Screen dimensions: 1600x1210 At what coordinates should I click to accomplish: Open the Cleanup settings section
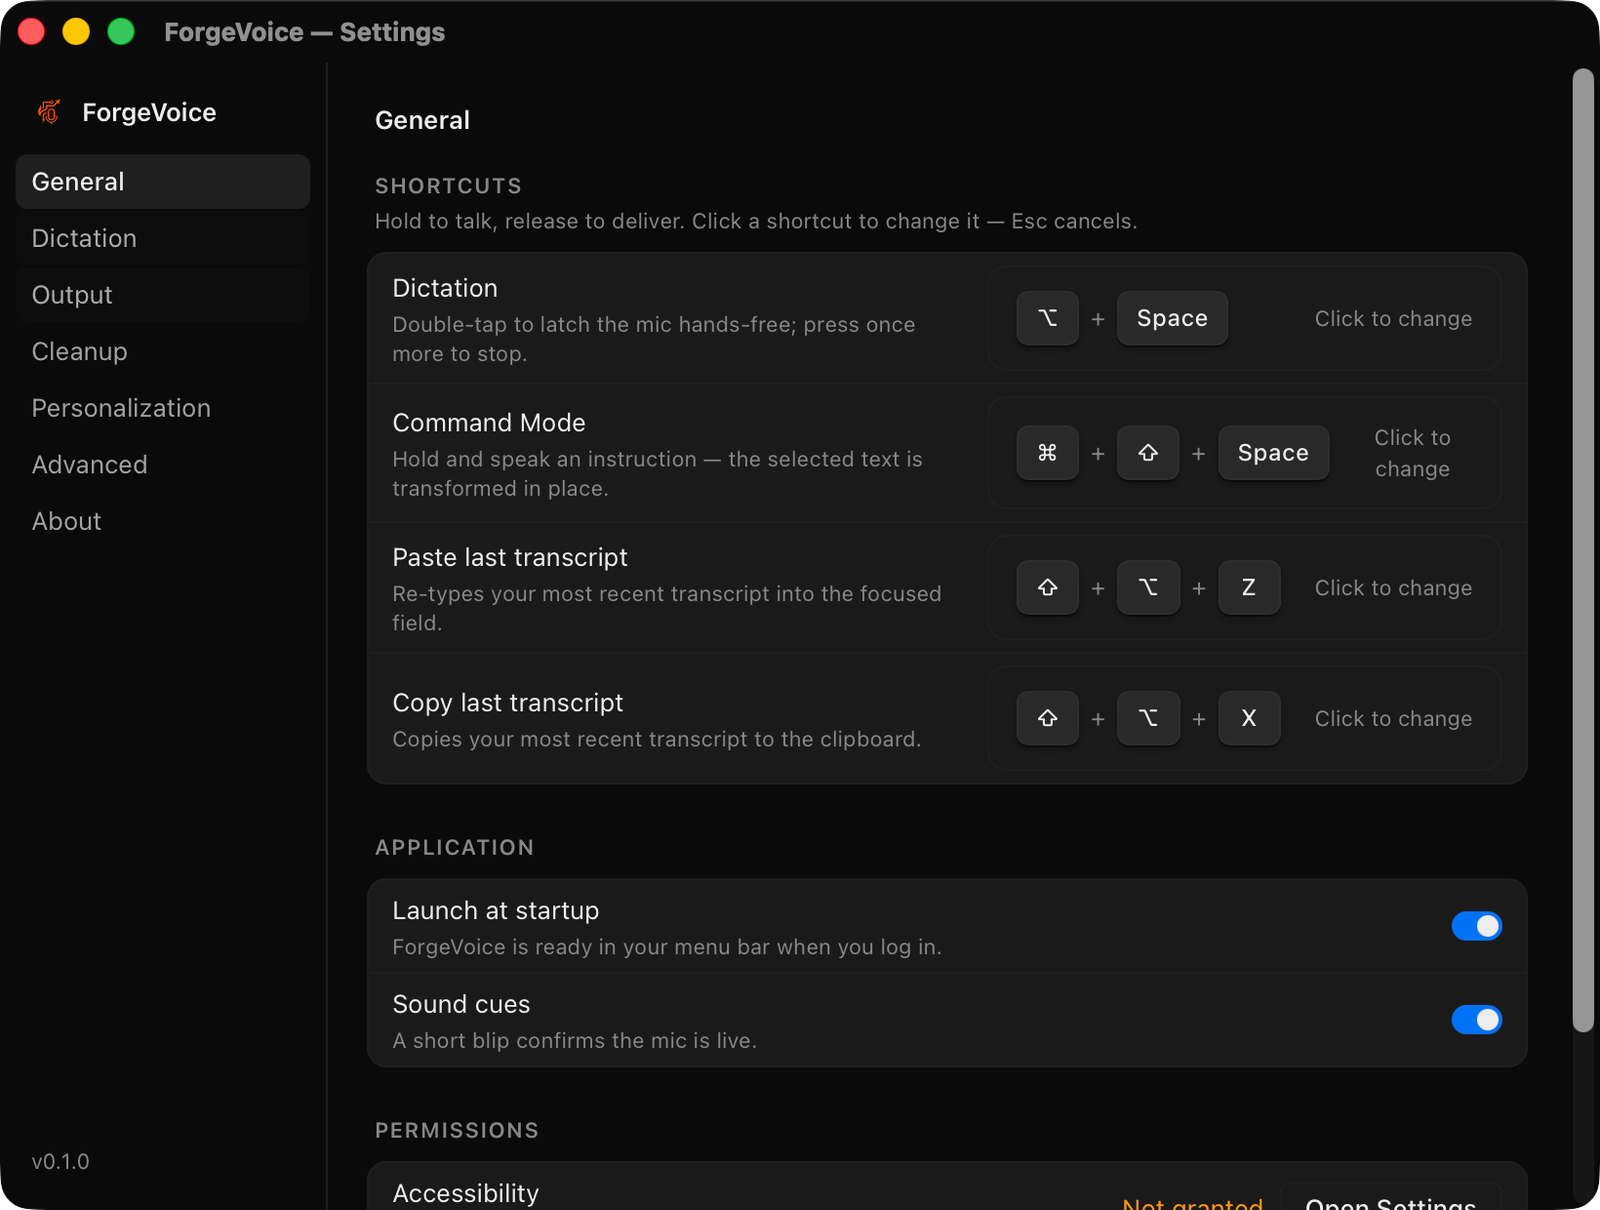[x=163, y=352]
